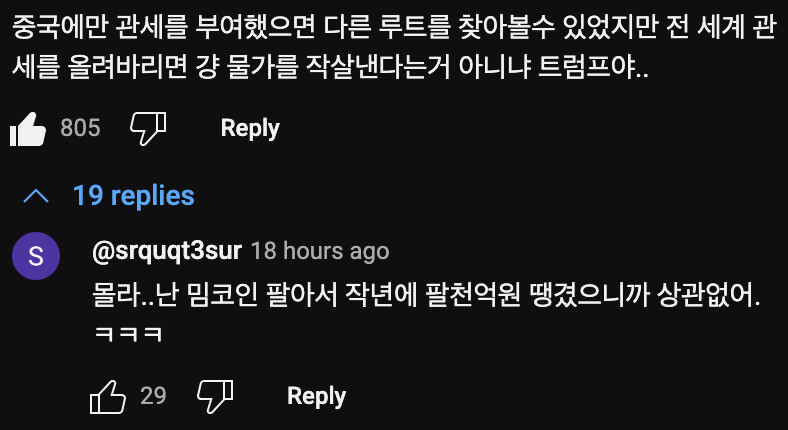Dislike the reply from @srquqt3sur

tap(215, 395)
